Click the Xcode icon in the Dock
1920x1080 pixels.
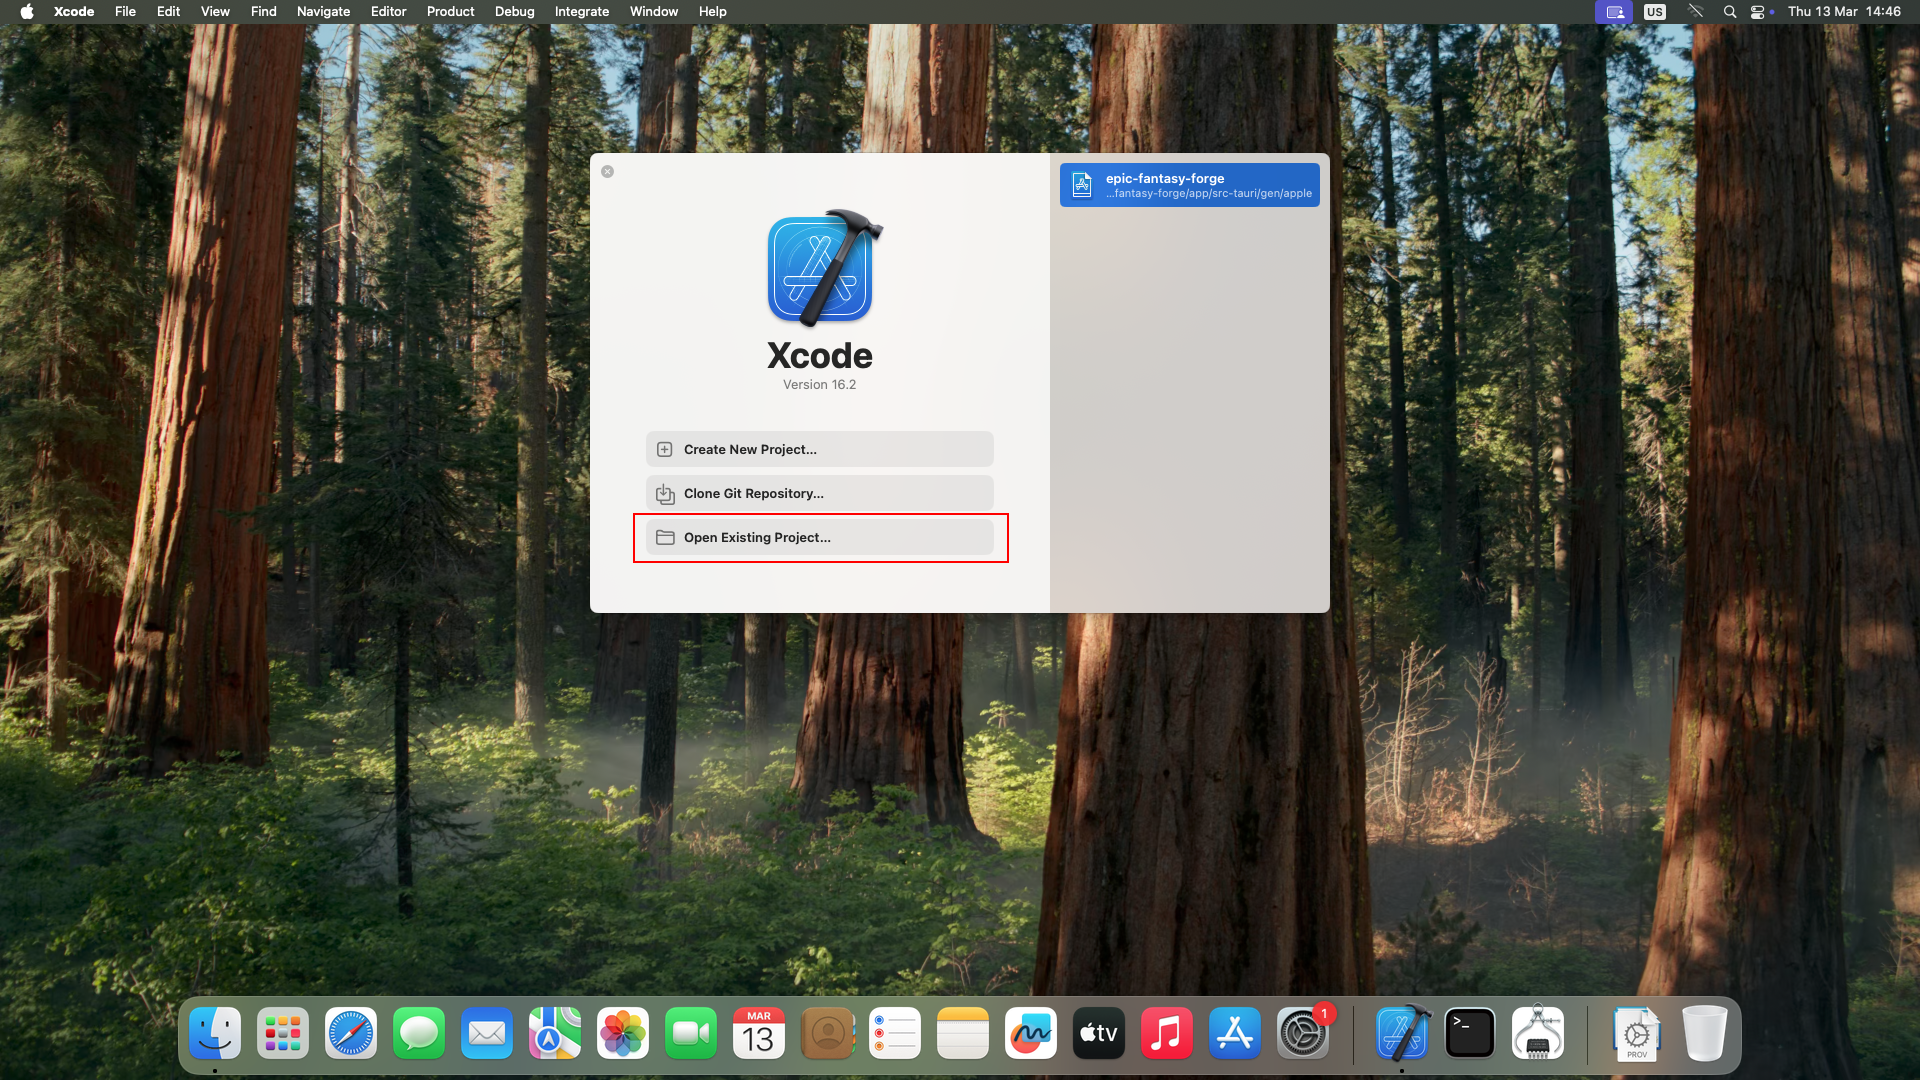point(1402,1033)
